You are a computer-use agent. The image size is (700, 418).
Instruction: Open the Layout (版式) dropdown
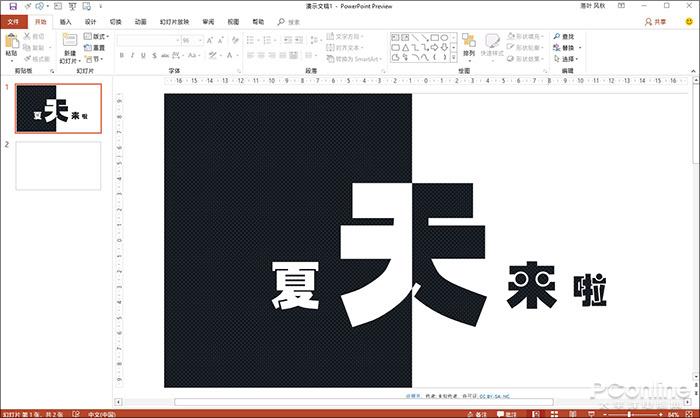pos(98,36)
